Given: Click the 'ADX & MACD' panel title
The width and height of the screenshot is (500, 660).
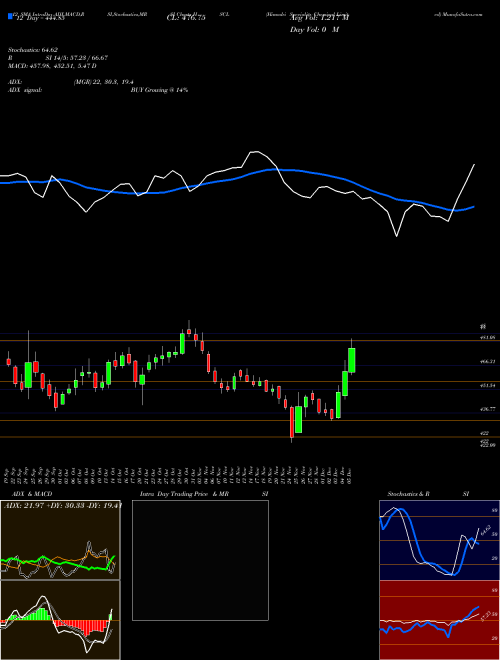Looking at the screenshot, I should (x=32, y=494).
